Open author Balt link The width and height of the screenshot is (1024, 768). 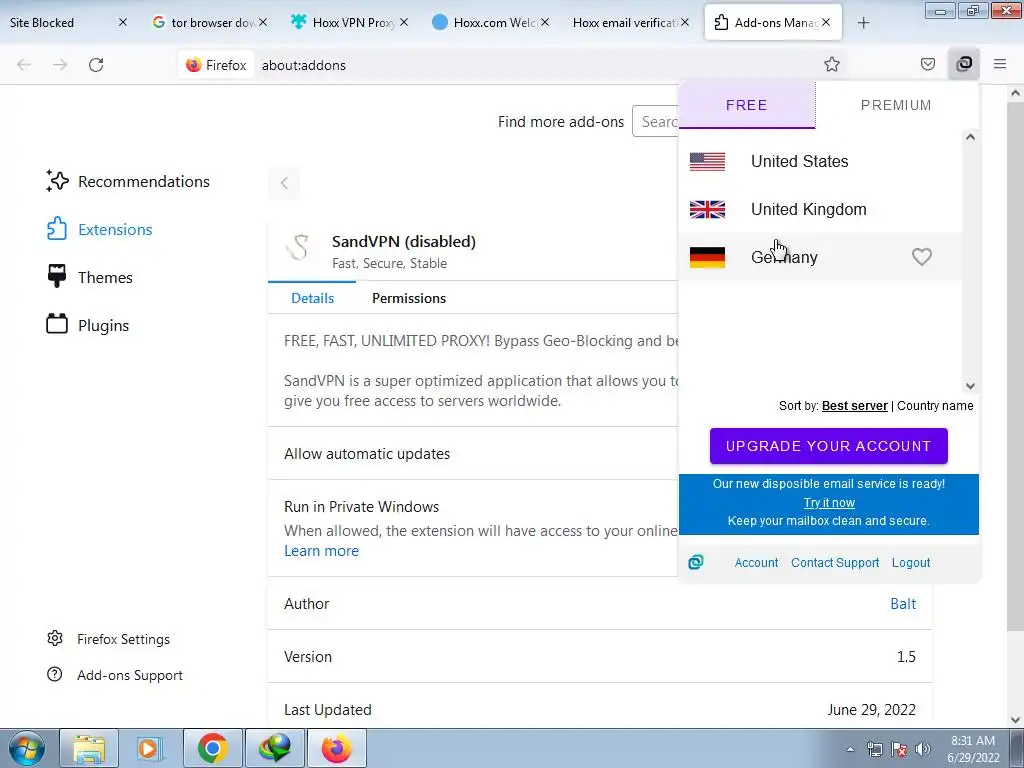coord(903,603)
